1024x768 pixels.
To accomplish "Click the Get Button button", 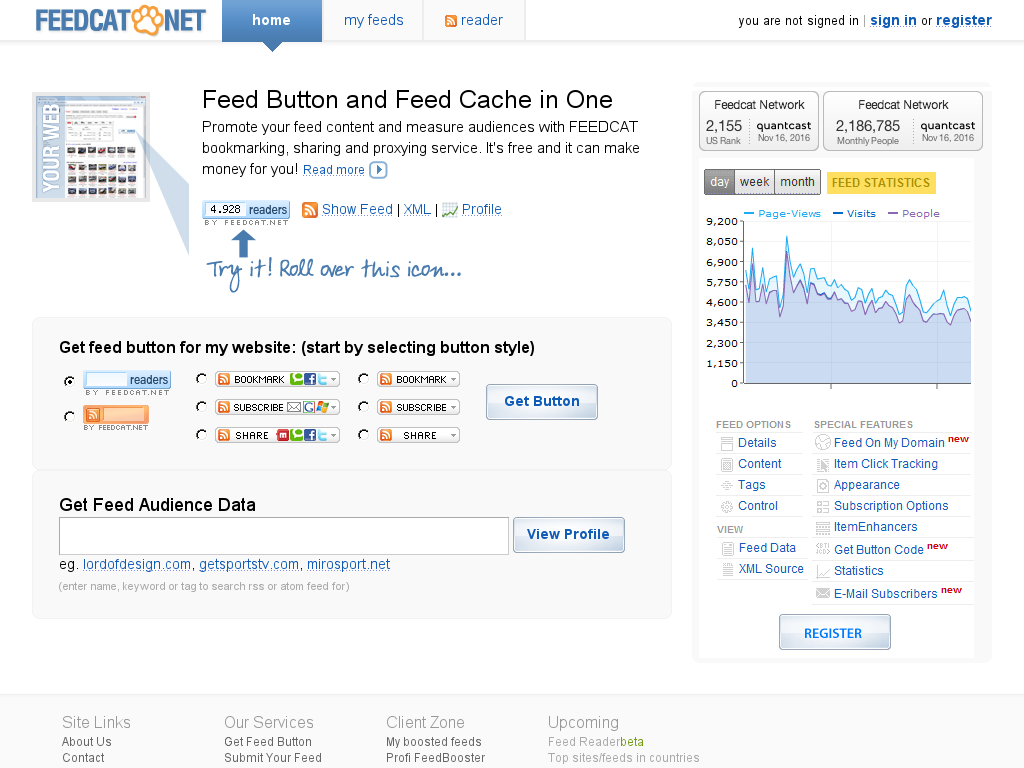I will point(542,402).
